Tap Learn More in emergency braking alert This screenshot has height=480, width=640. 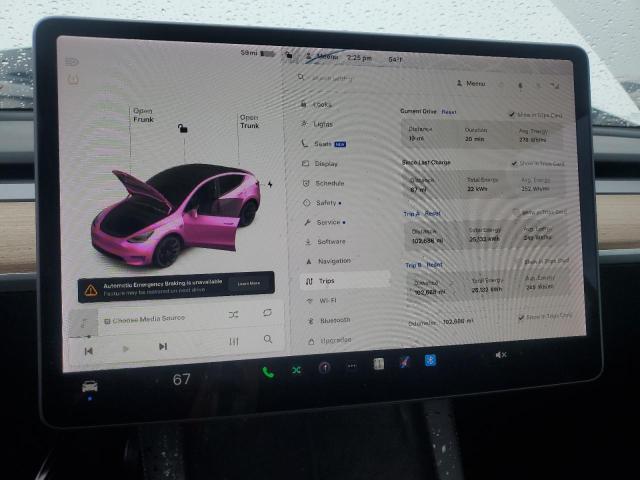click(249, 283)
